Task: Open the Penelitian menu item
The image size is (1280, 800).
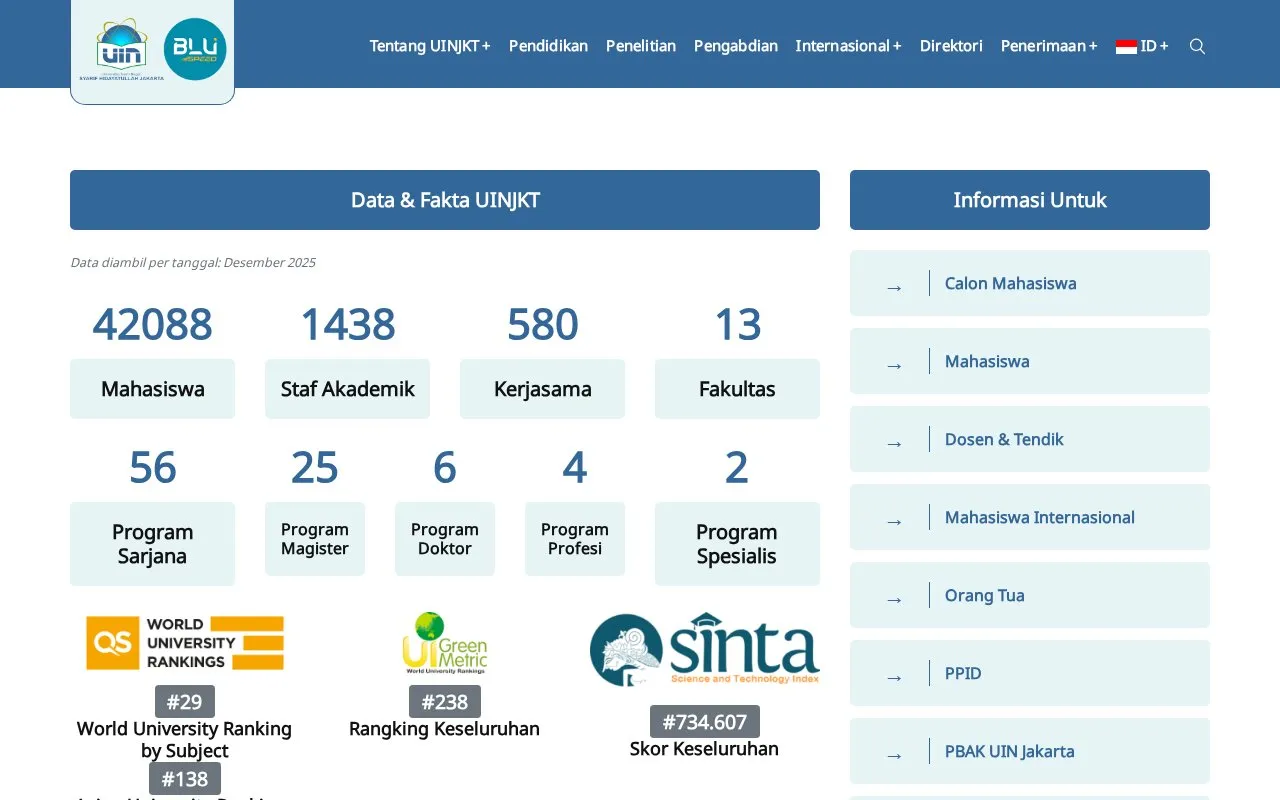Action: [641, 46]
